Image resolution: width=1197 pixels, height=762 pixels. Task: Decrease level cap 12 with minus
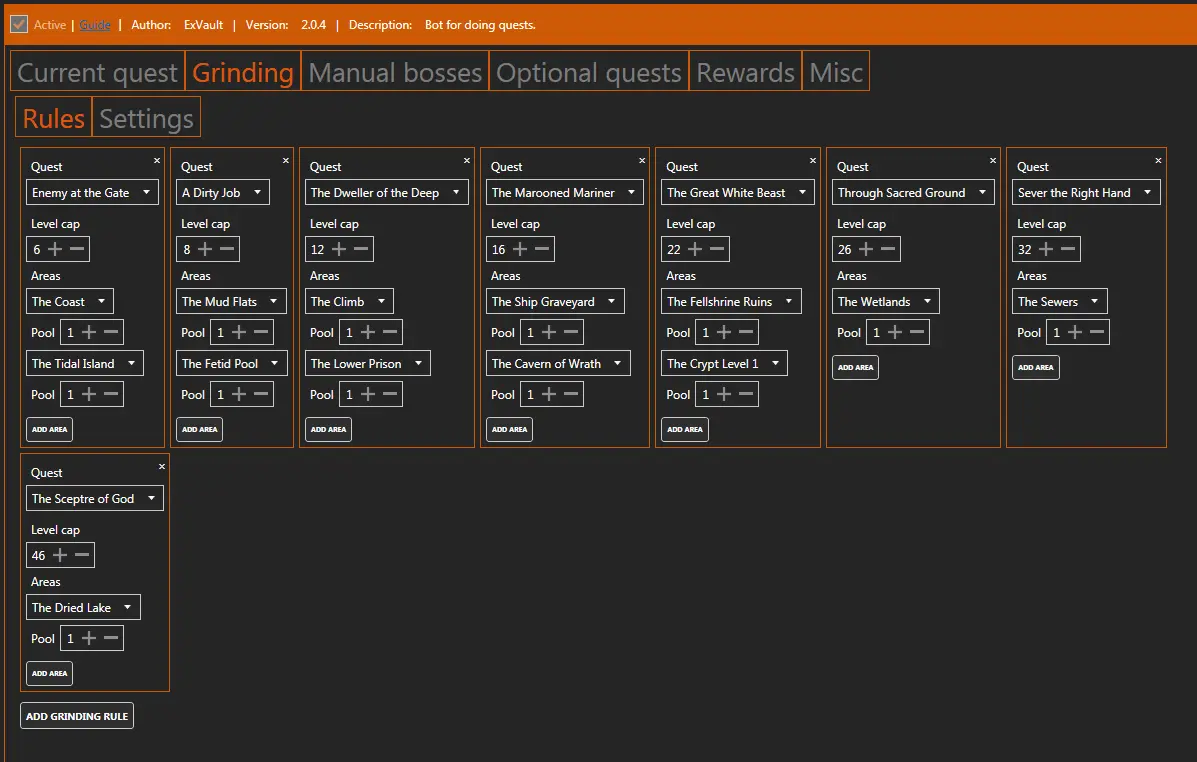coord(361,249)
